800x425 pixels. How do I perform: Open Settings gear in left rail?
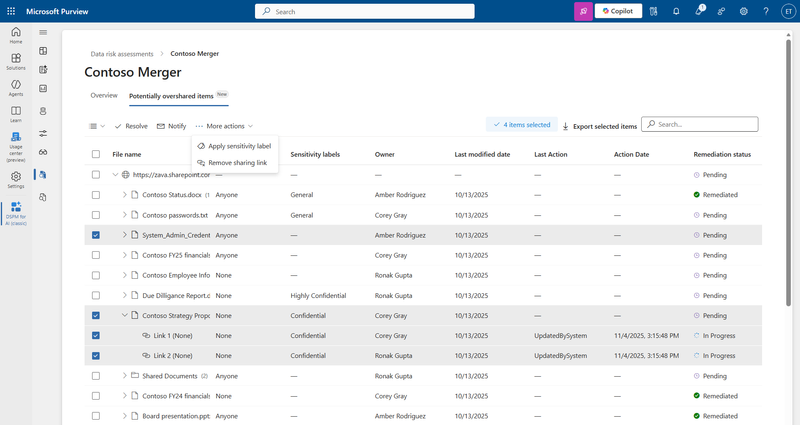16,180
